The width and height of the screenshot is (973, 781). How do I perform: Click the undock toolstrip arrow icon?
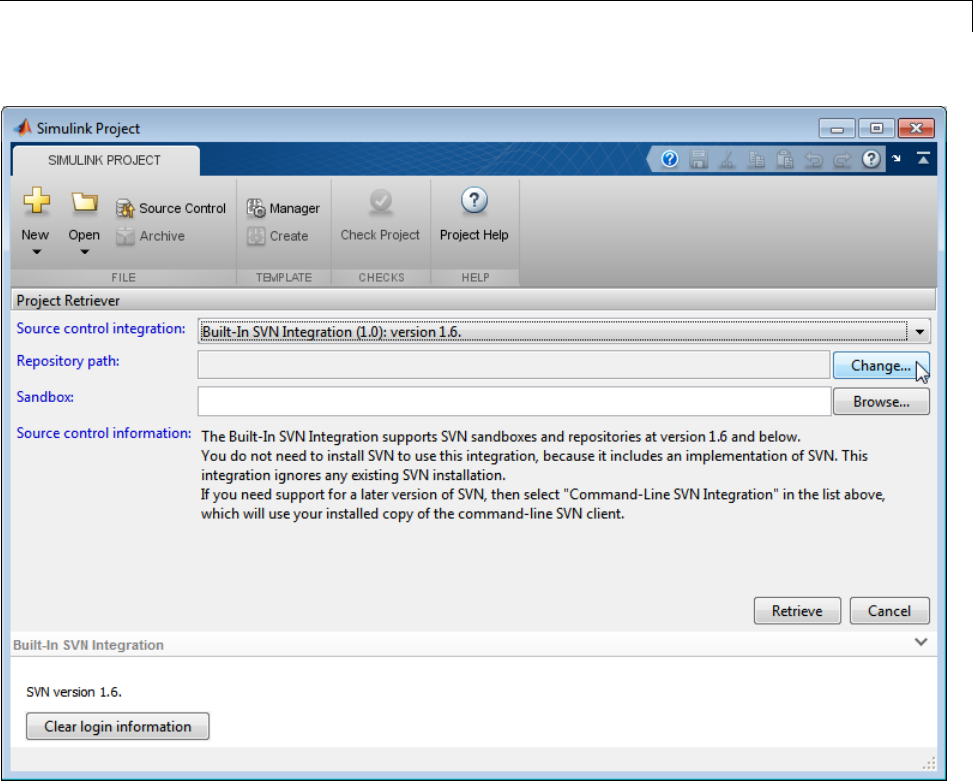click(x=897, y=159)
